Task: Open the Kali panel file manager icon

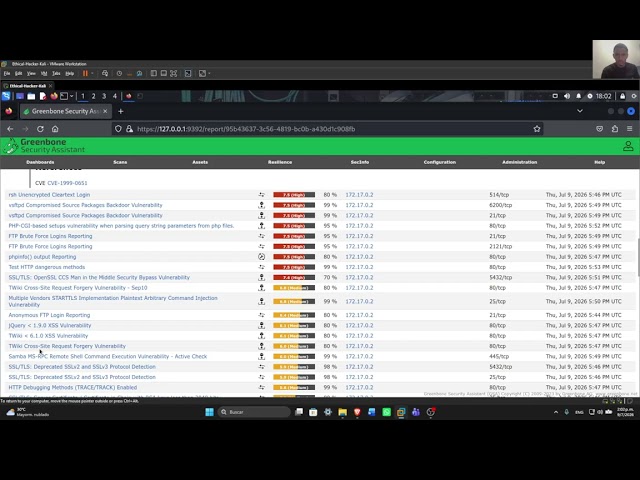Action: point(31,96)
